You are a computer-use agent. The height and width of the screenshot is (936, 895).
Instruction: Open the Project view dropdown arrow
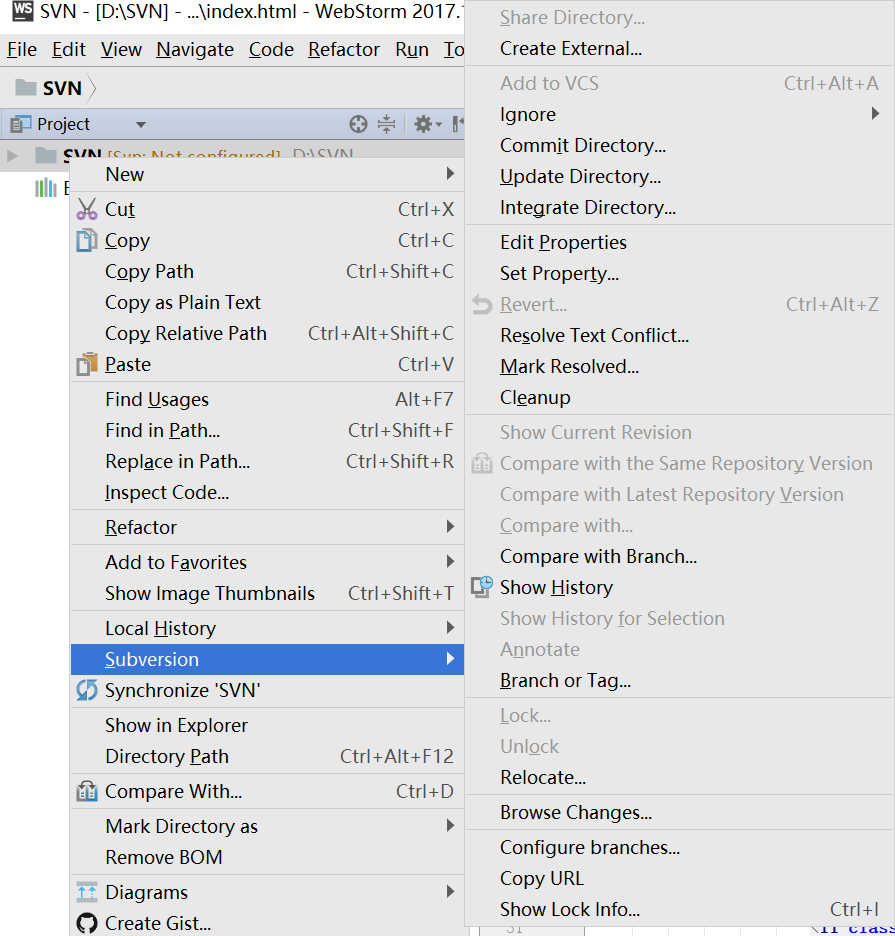pos(141,125)
